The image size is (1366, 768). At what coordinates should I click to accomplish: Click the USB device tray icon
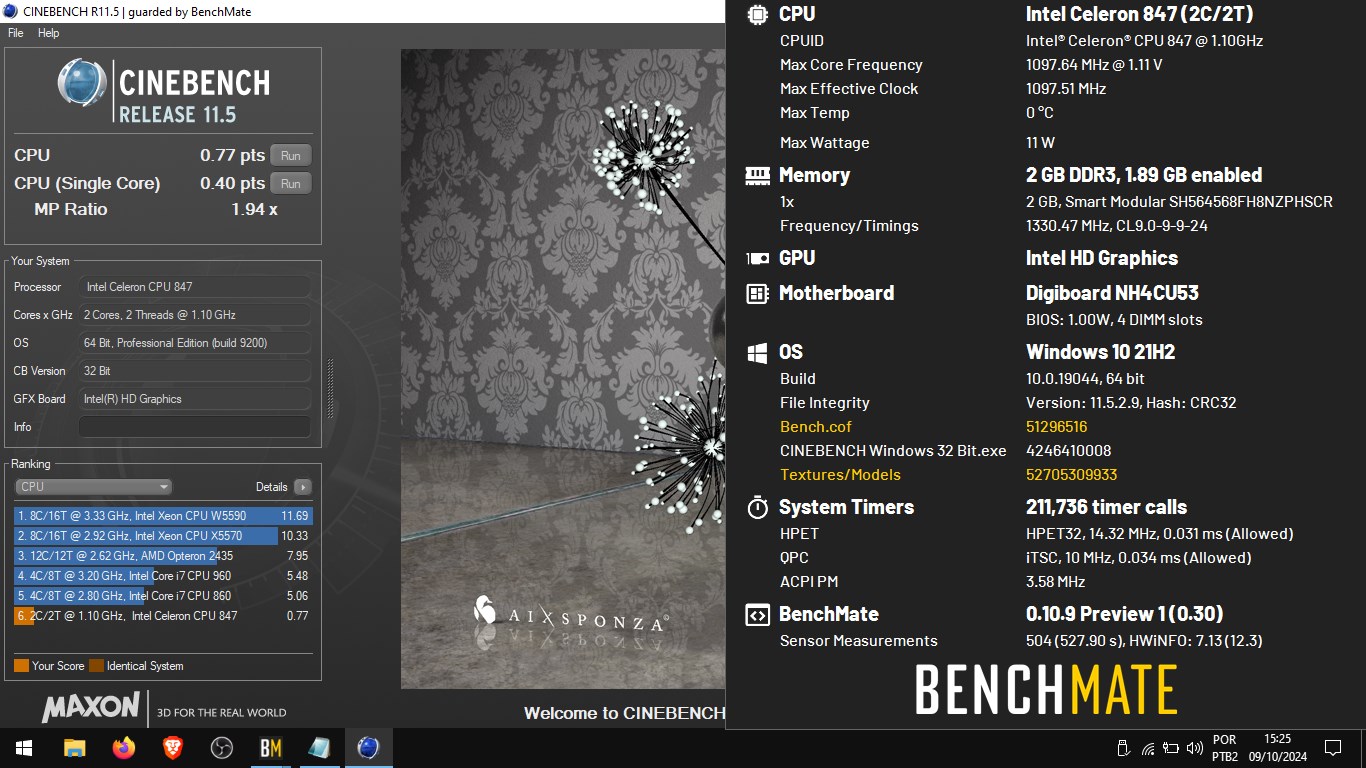coord(1123,748)
